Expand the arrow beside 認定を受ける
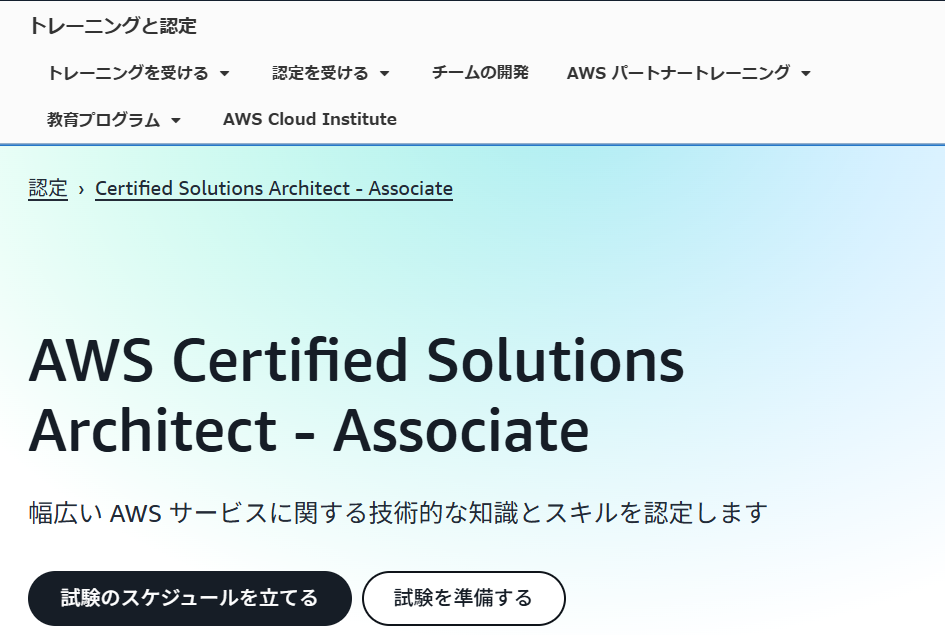Image resolution: width=945 pixels, height=635 pixels. pyautogui.click(x=385, y=74)
